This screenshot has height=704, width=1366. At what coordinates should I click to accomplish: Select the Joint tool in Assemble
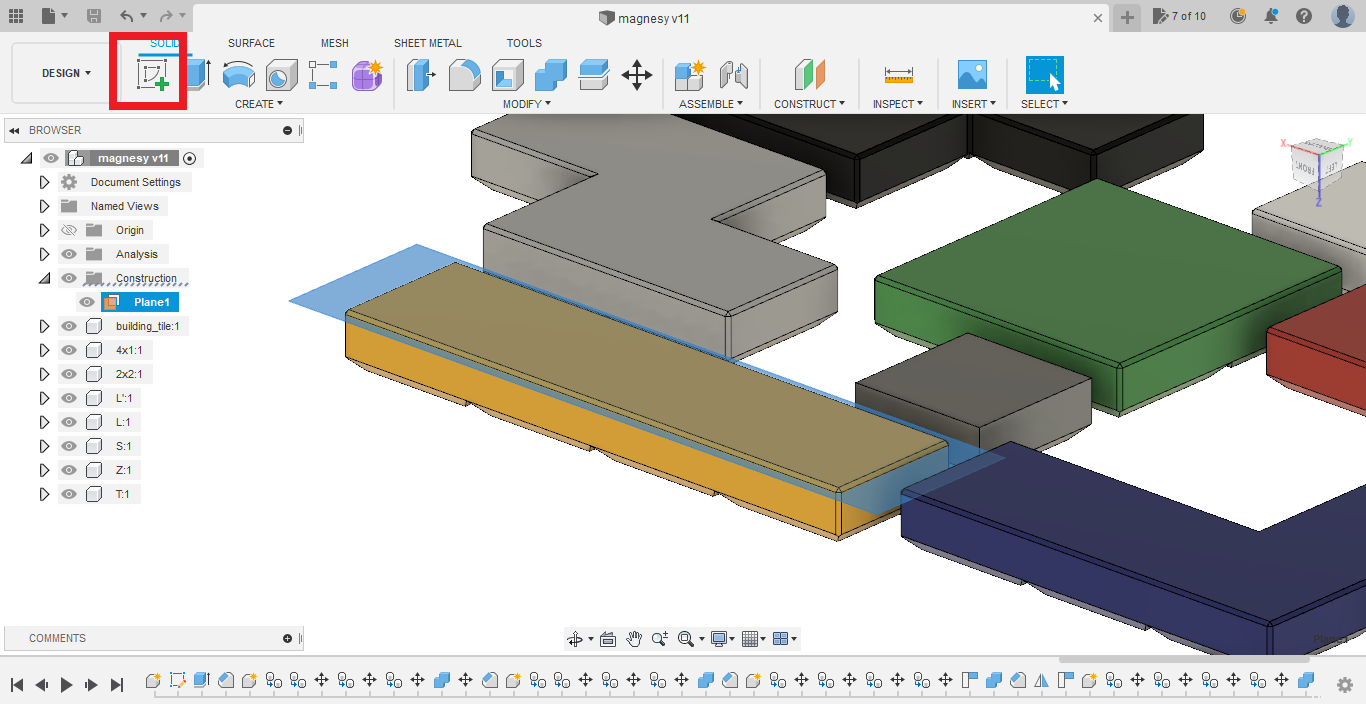tap(734, 75)
